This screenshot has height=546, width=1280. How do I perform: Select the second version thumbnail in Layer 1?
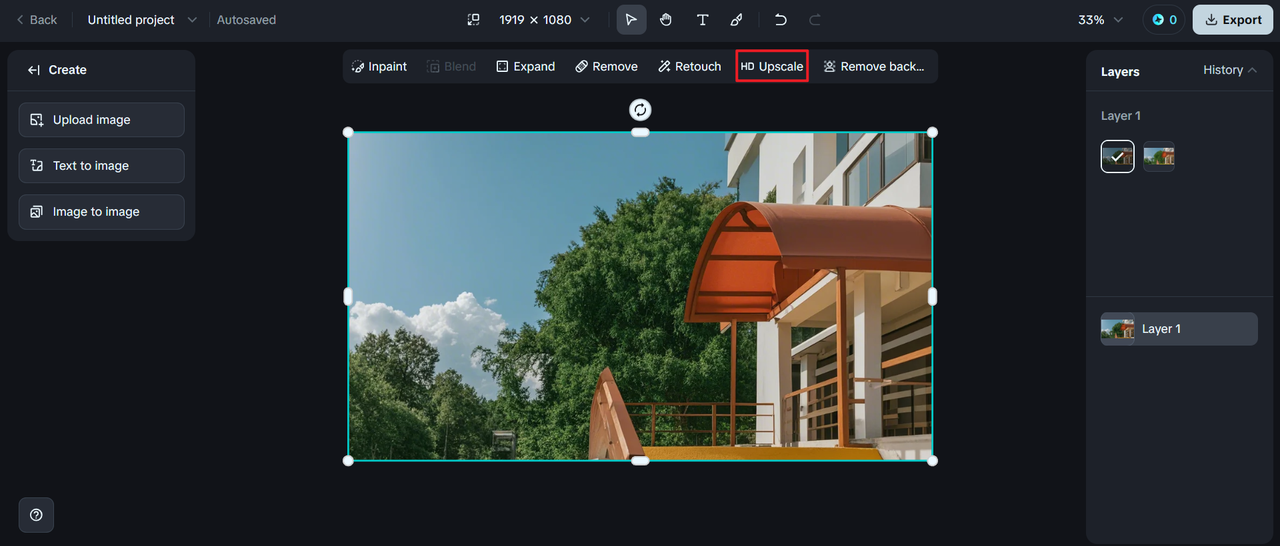[1159, 156]
